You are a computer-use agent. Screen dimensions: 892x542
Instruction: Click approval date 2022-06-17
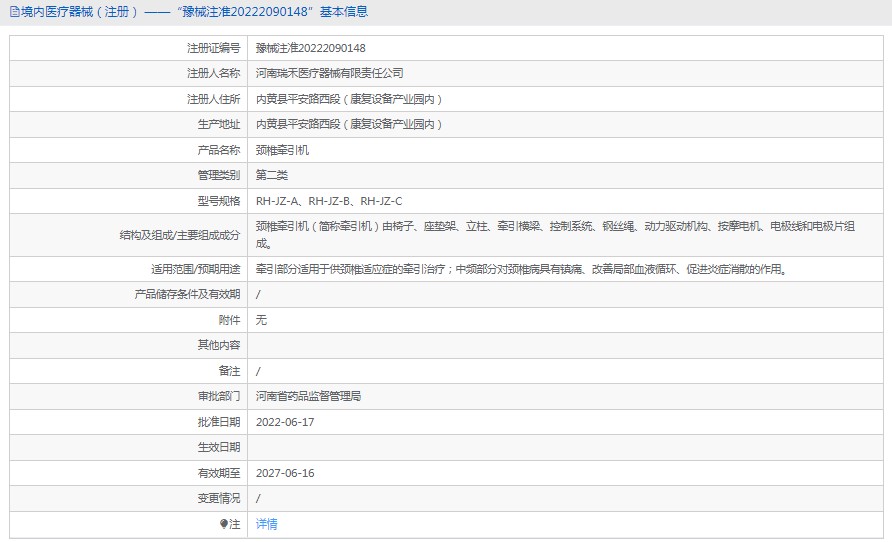(x=285, y=422)
